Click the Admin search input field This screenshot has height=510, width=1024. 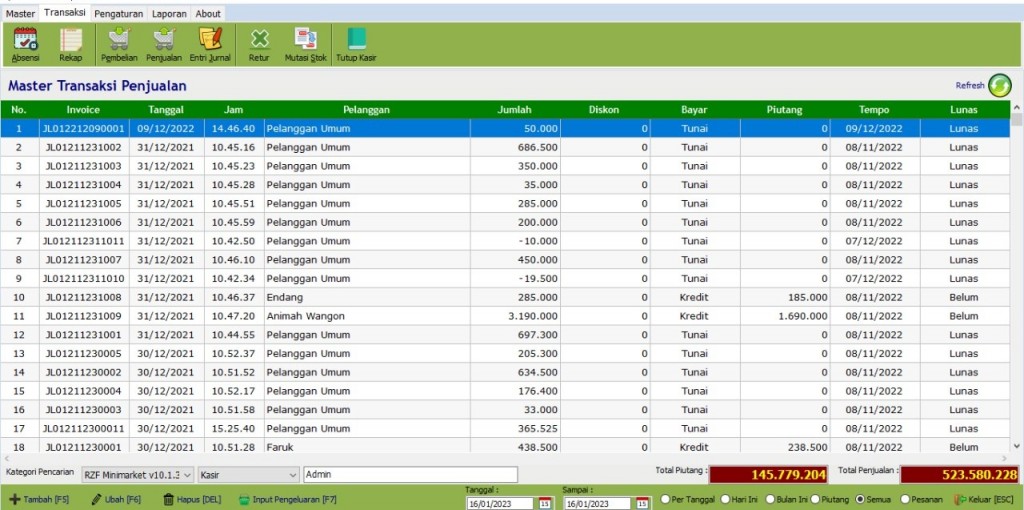click(411, 475)
